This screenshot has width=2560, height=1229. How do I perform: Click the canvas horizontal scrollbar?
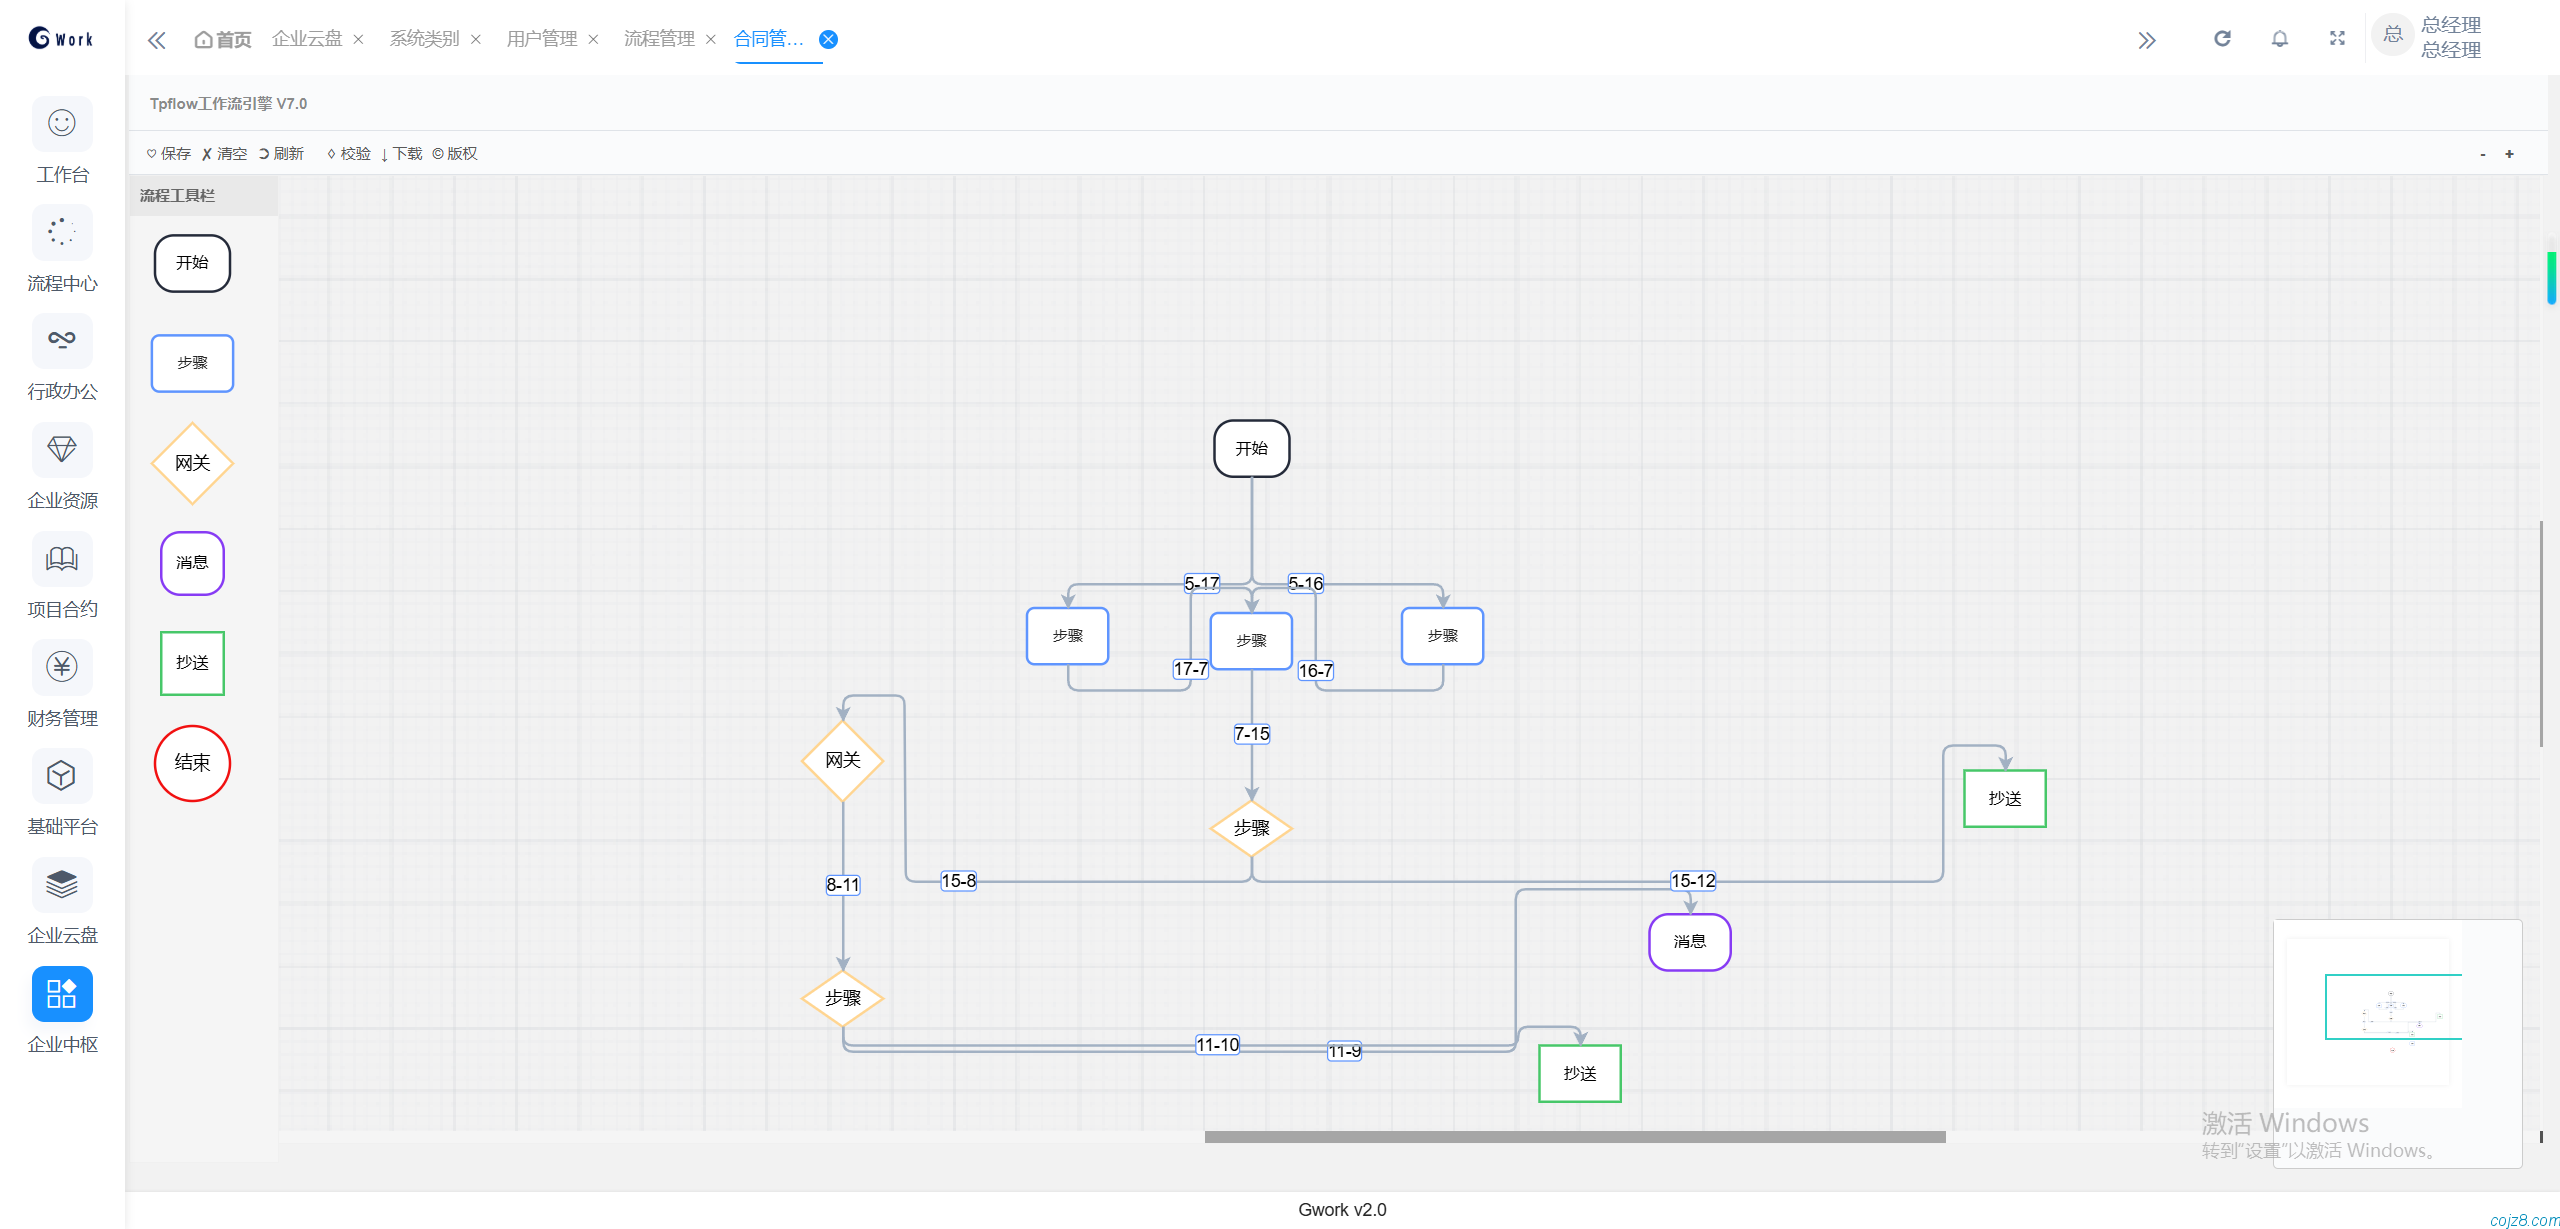click(x=1574, y=1137)
